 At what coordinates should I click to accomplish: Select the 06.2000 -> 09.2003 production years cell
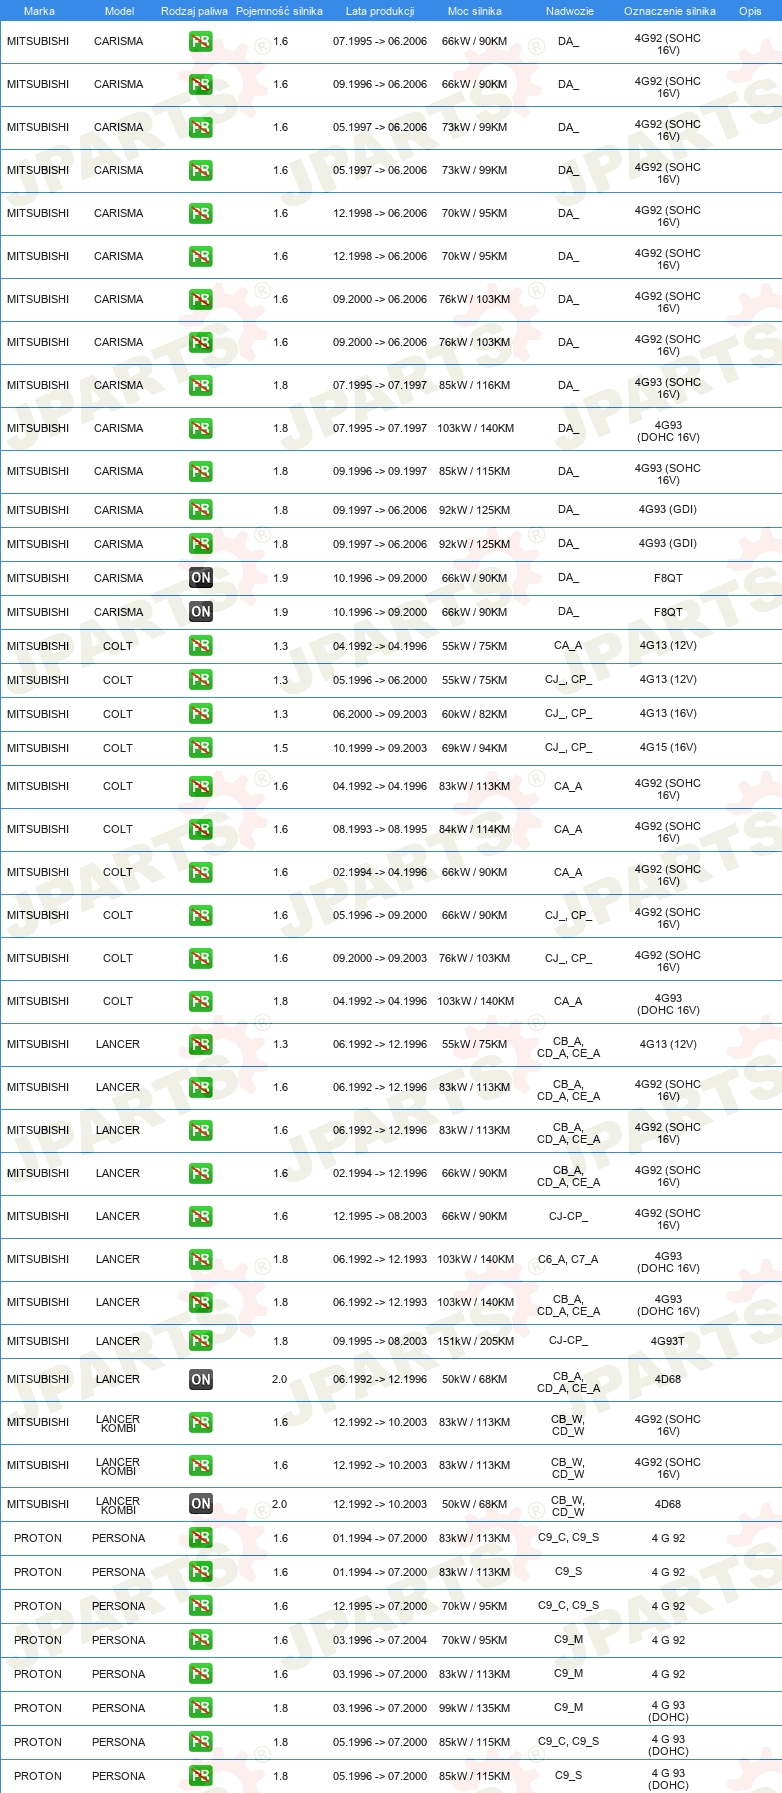(380, 714)
